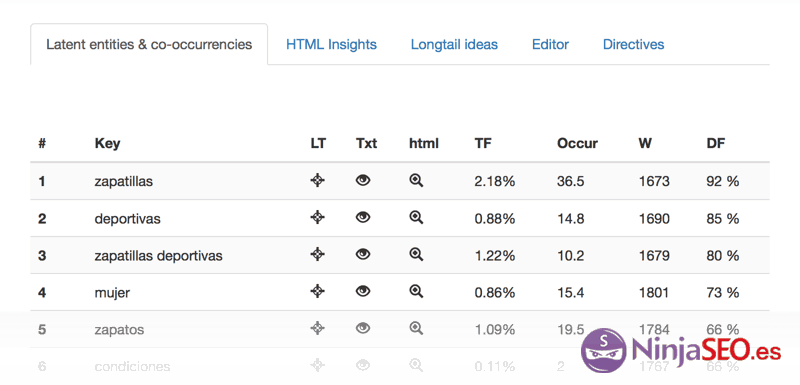Select the keyword zapatos
800x385 pixels.
(119, 330)
